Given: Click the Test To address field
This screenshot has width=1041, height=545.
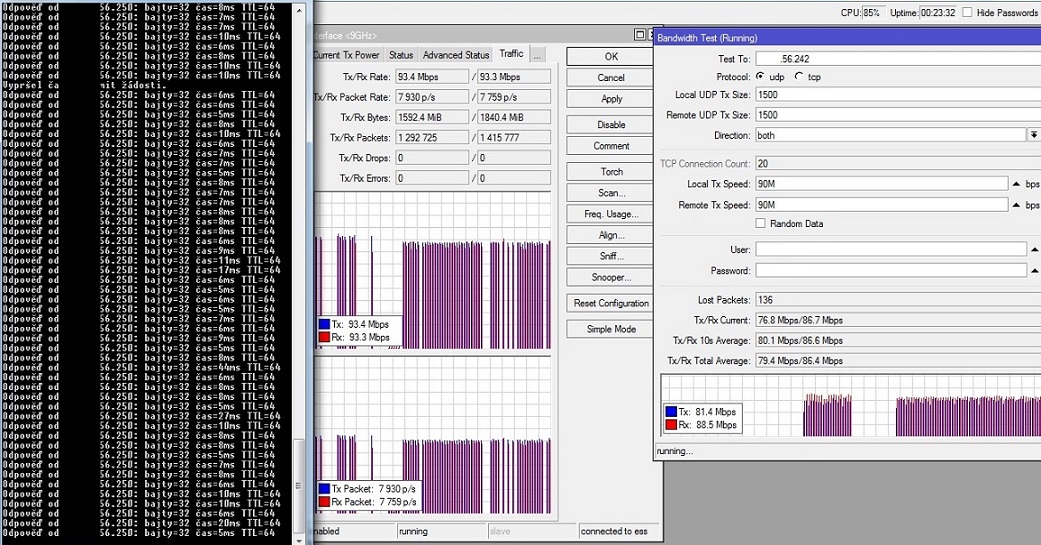Looking at the screenshot, I should (898, 58).
